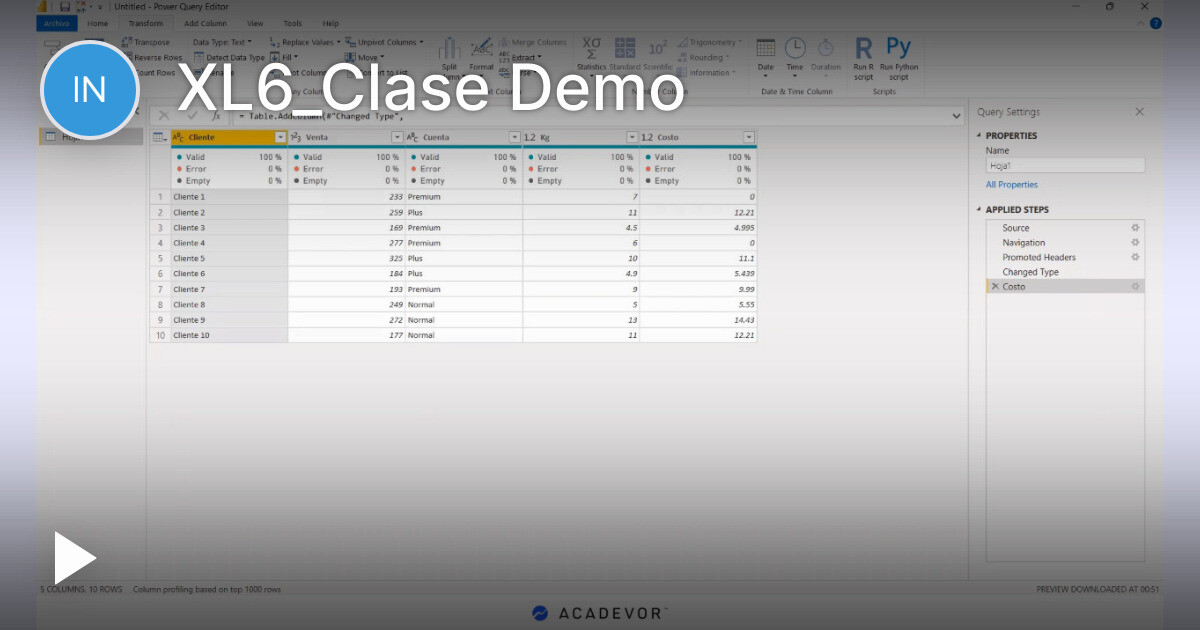
Task: Open the Replace Values dropdown
Action: point(305,42)
